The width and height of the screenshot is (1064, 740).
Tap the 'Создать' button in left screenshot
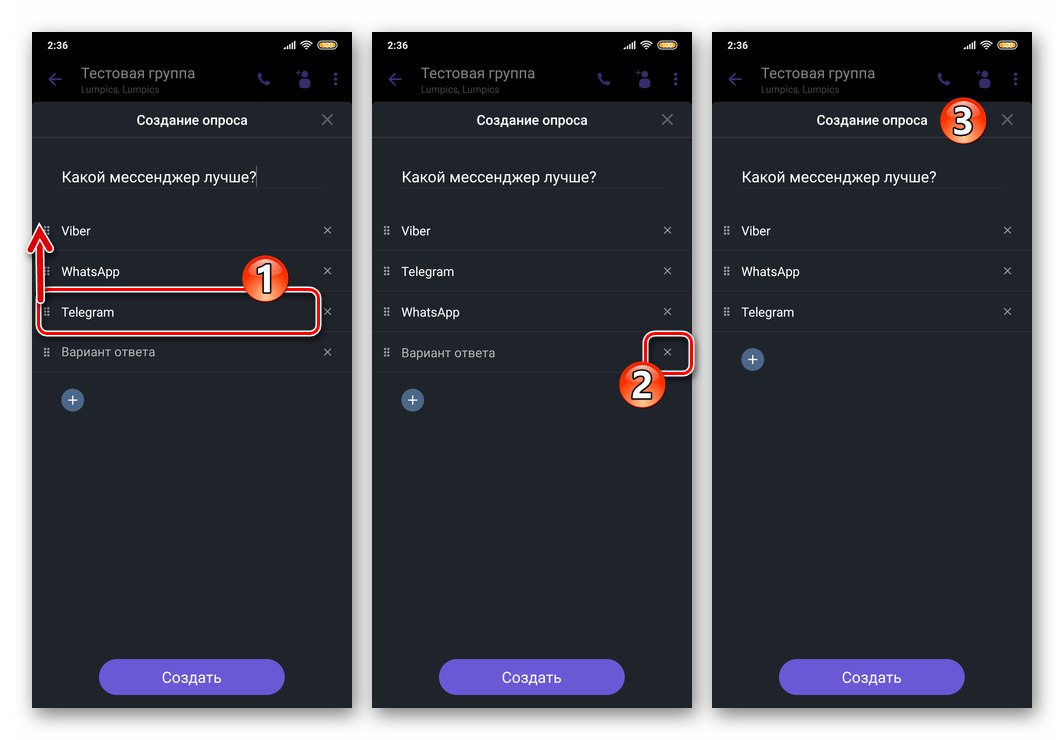click(x=191, y=677)
